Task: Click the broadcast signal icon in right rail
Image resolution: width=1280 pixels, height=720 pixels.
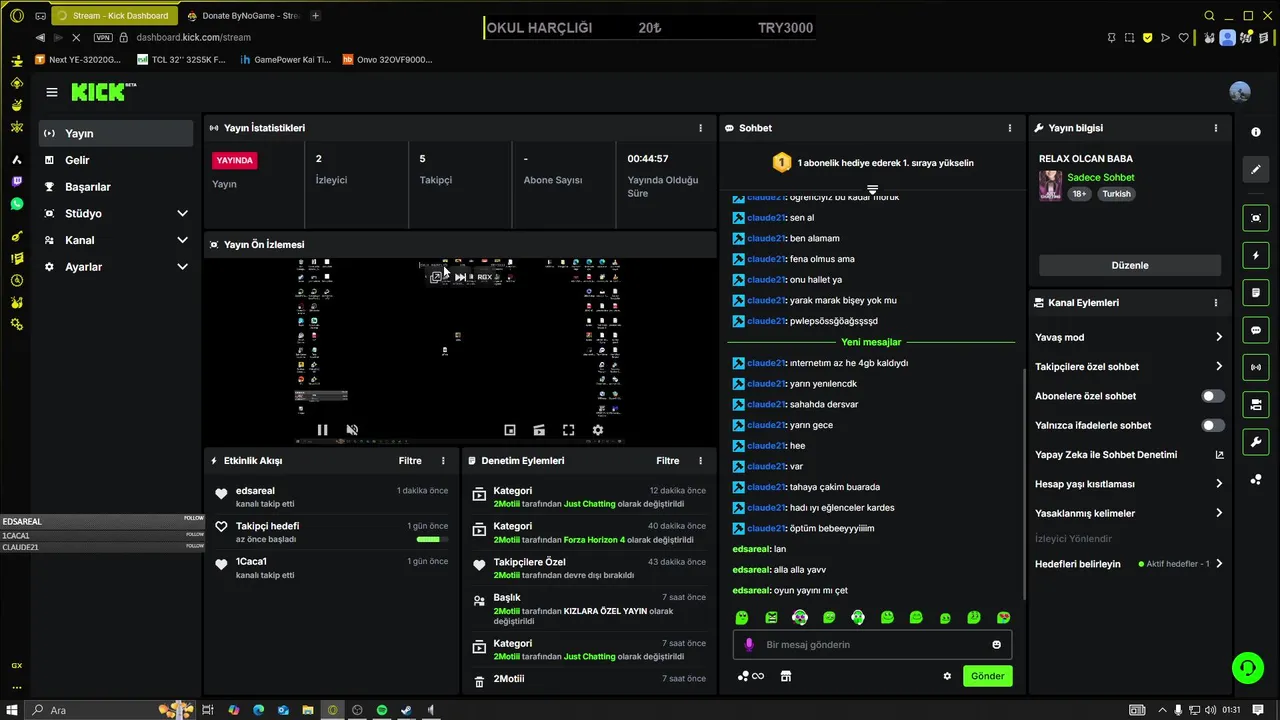Action: [1256, 367]
